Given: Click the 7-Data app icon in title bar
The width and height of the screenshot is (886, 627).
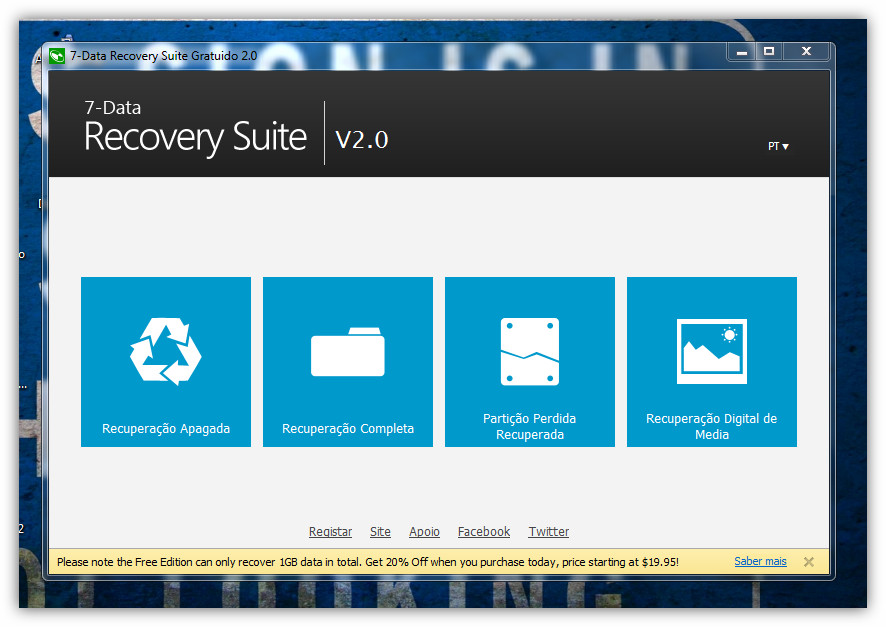Looking at the screenshot, I should point(57,56).
